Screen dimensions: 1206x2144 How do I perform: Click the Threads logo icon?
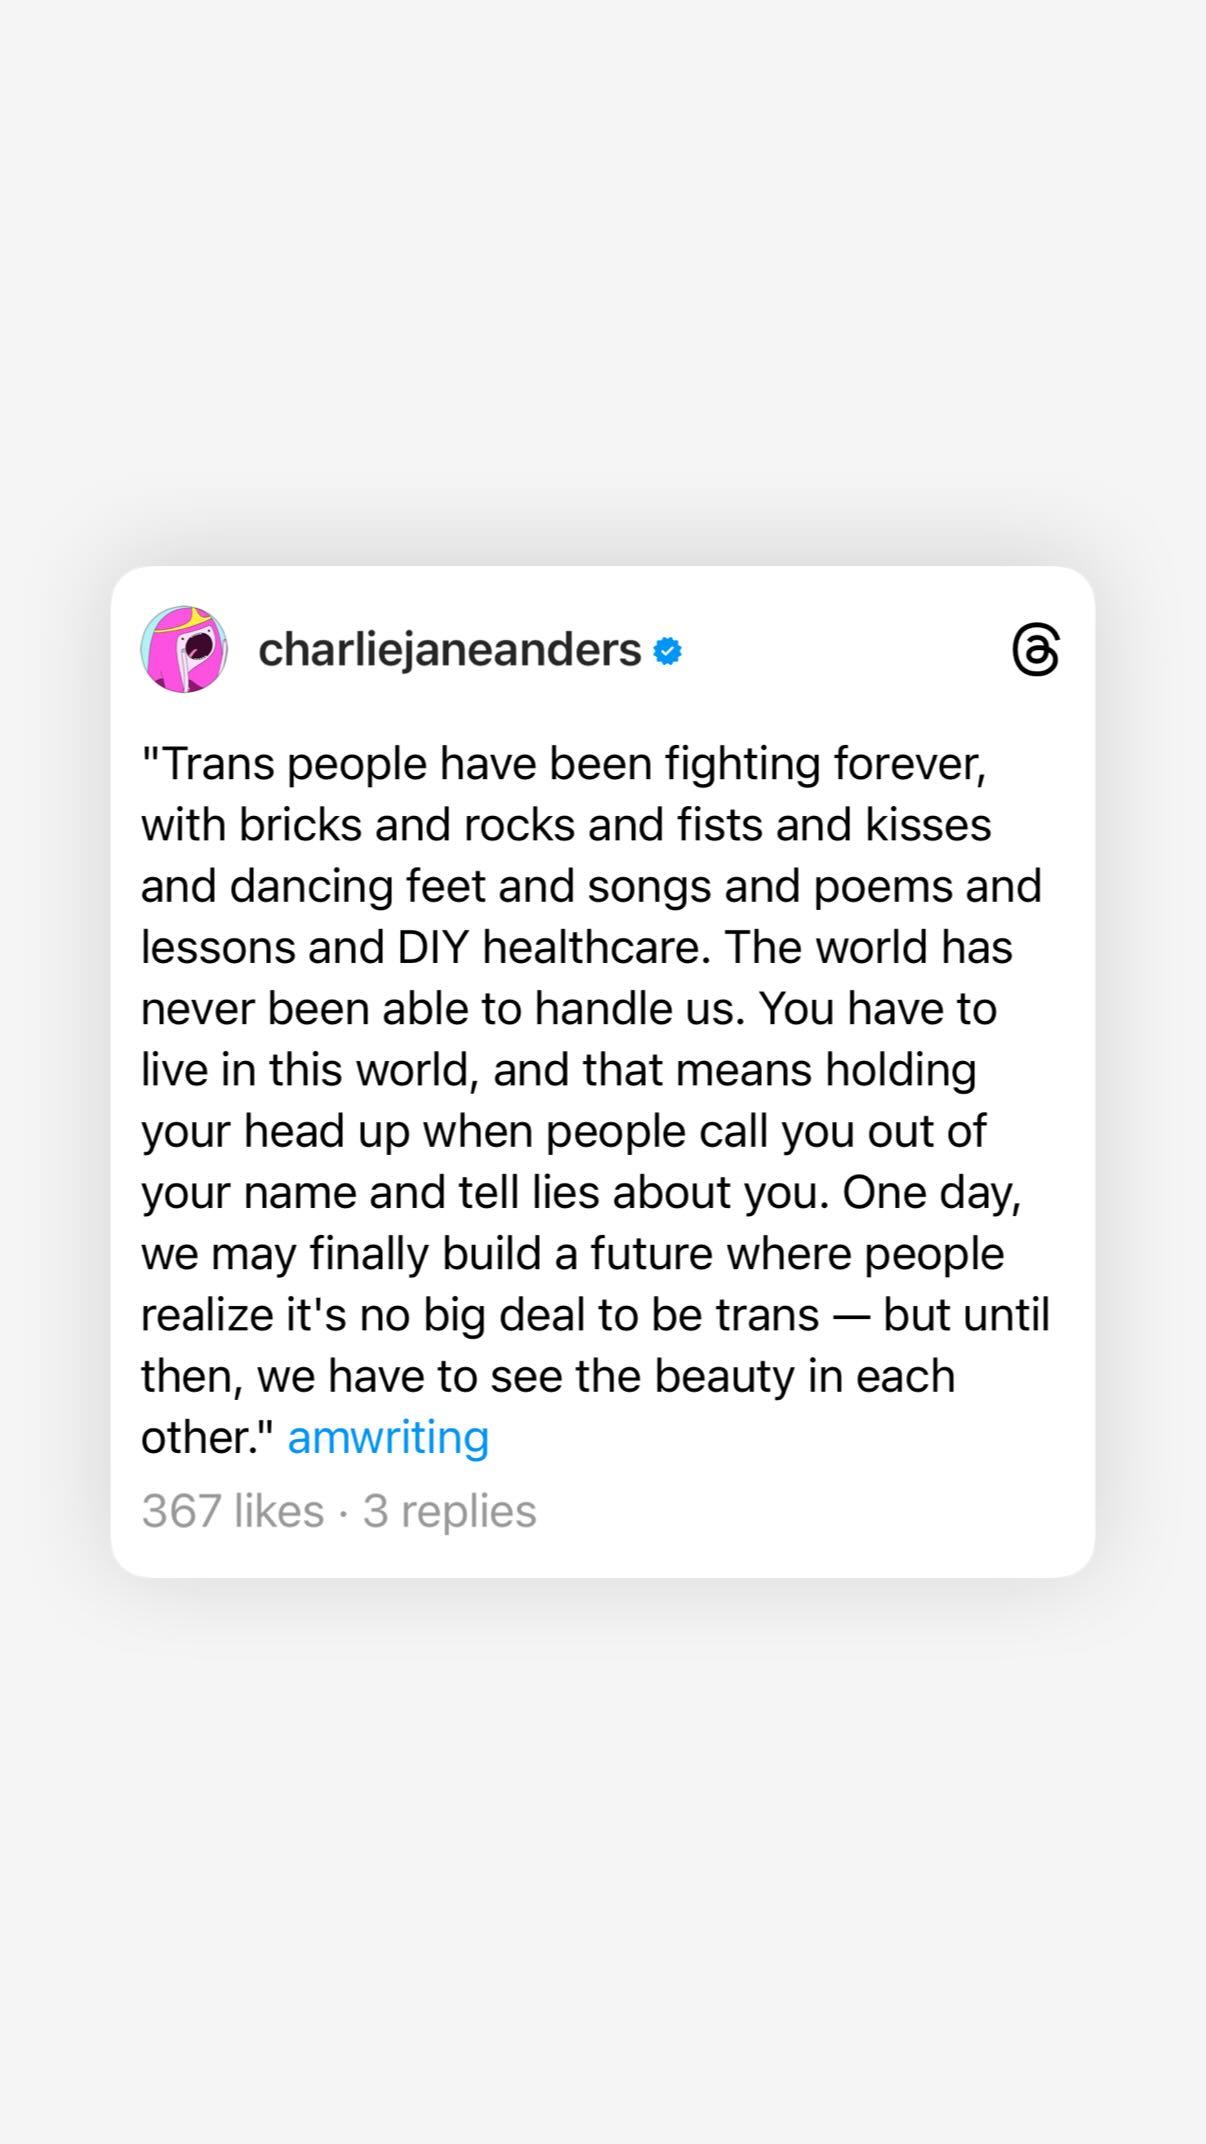(x=1035, y=650)
